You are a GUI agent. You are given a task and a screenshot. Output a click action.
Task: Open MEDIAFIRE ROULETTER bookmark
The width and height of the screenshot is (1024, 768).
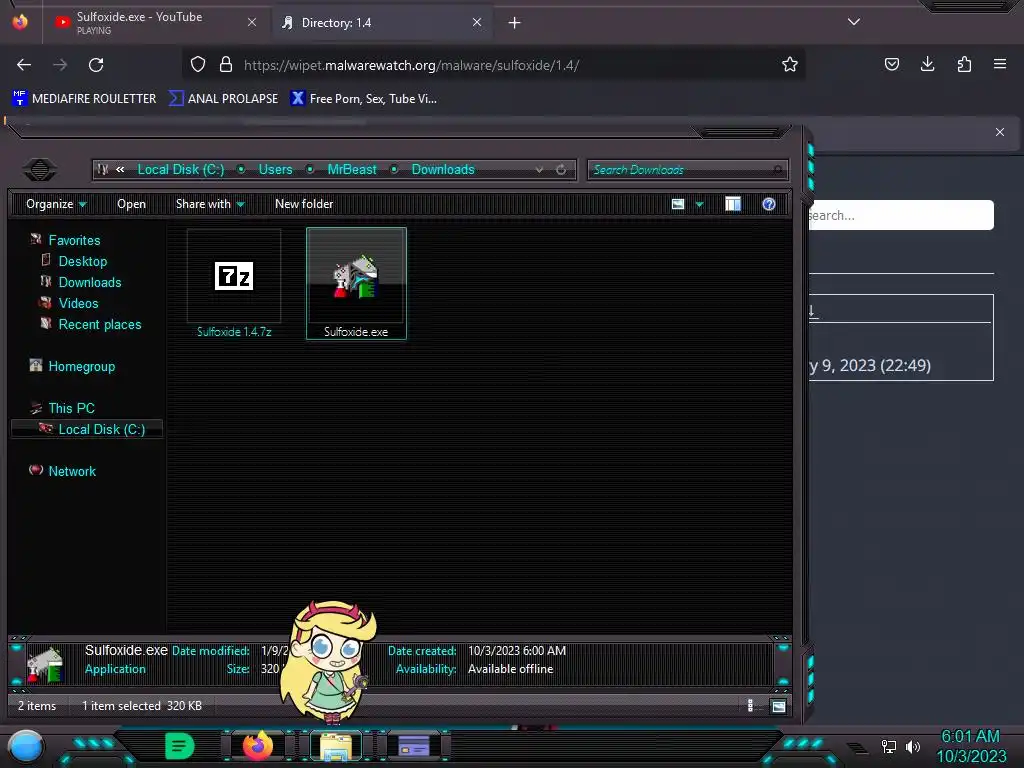pos(84,99)
